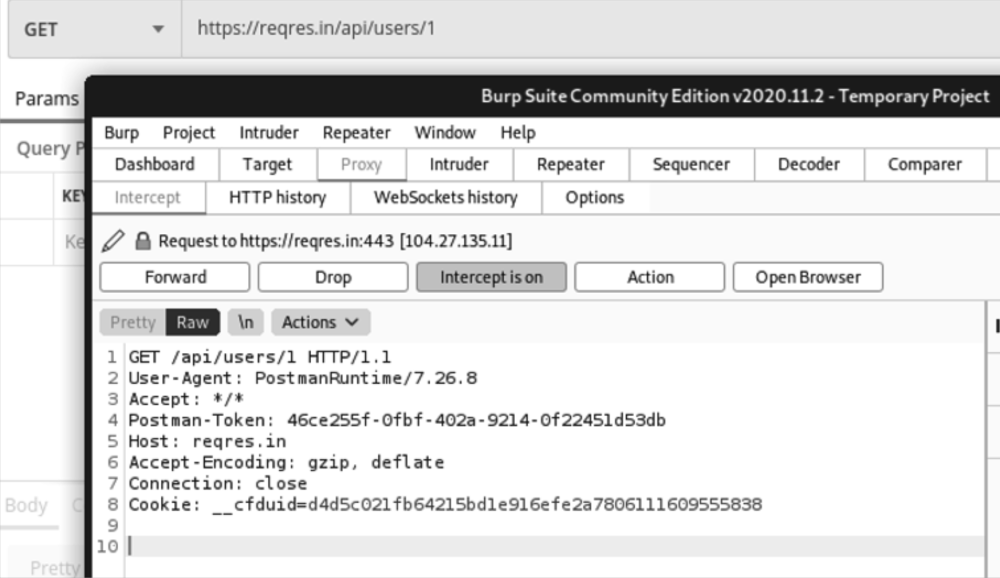Screen dimensions: 1000x578
Task: Place cursor on empty line 10 of request
Action: point(555,547)
